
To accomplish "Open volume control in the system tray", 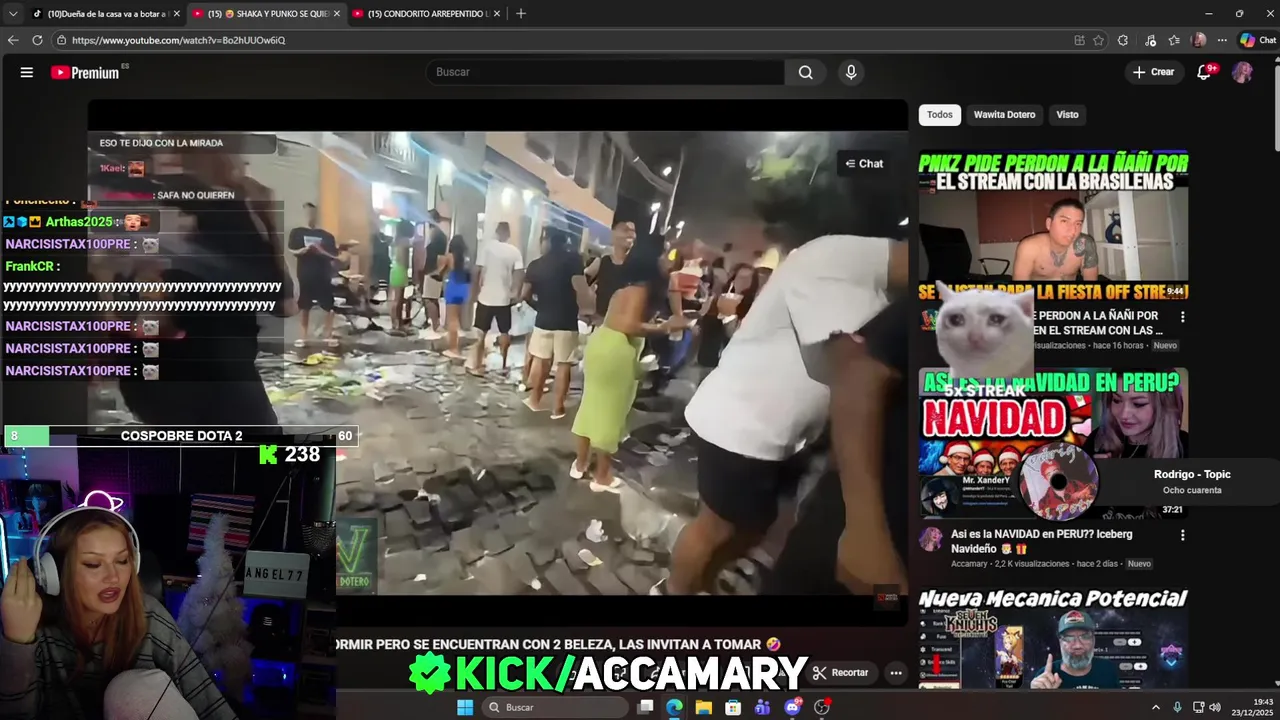I will (1215, 707).
